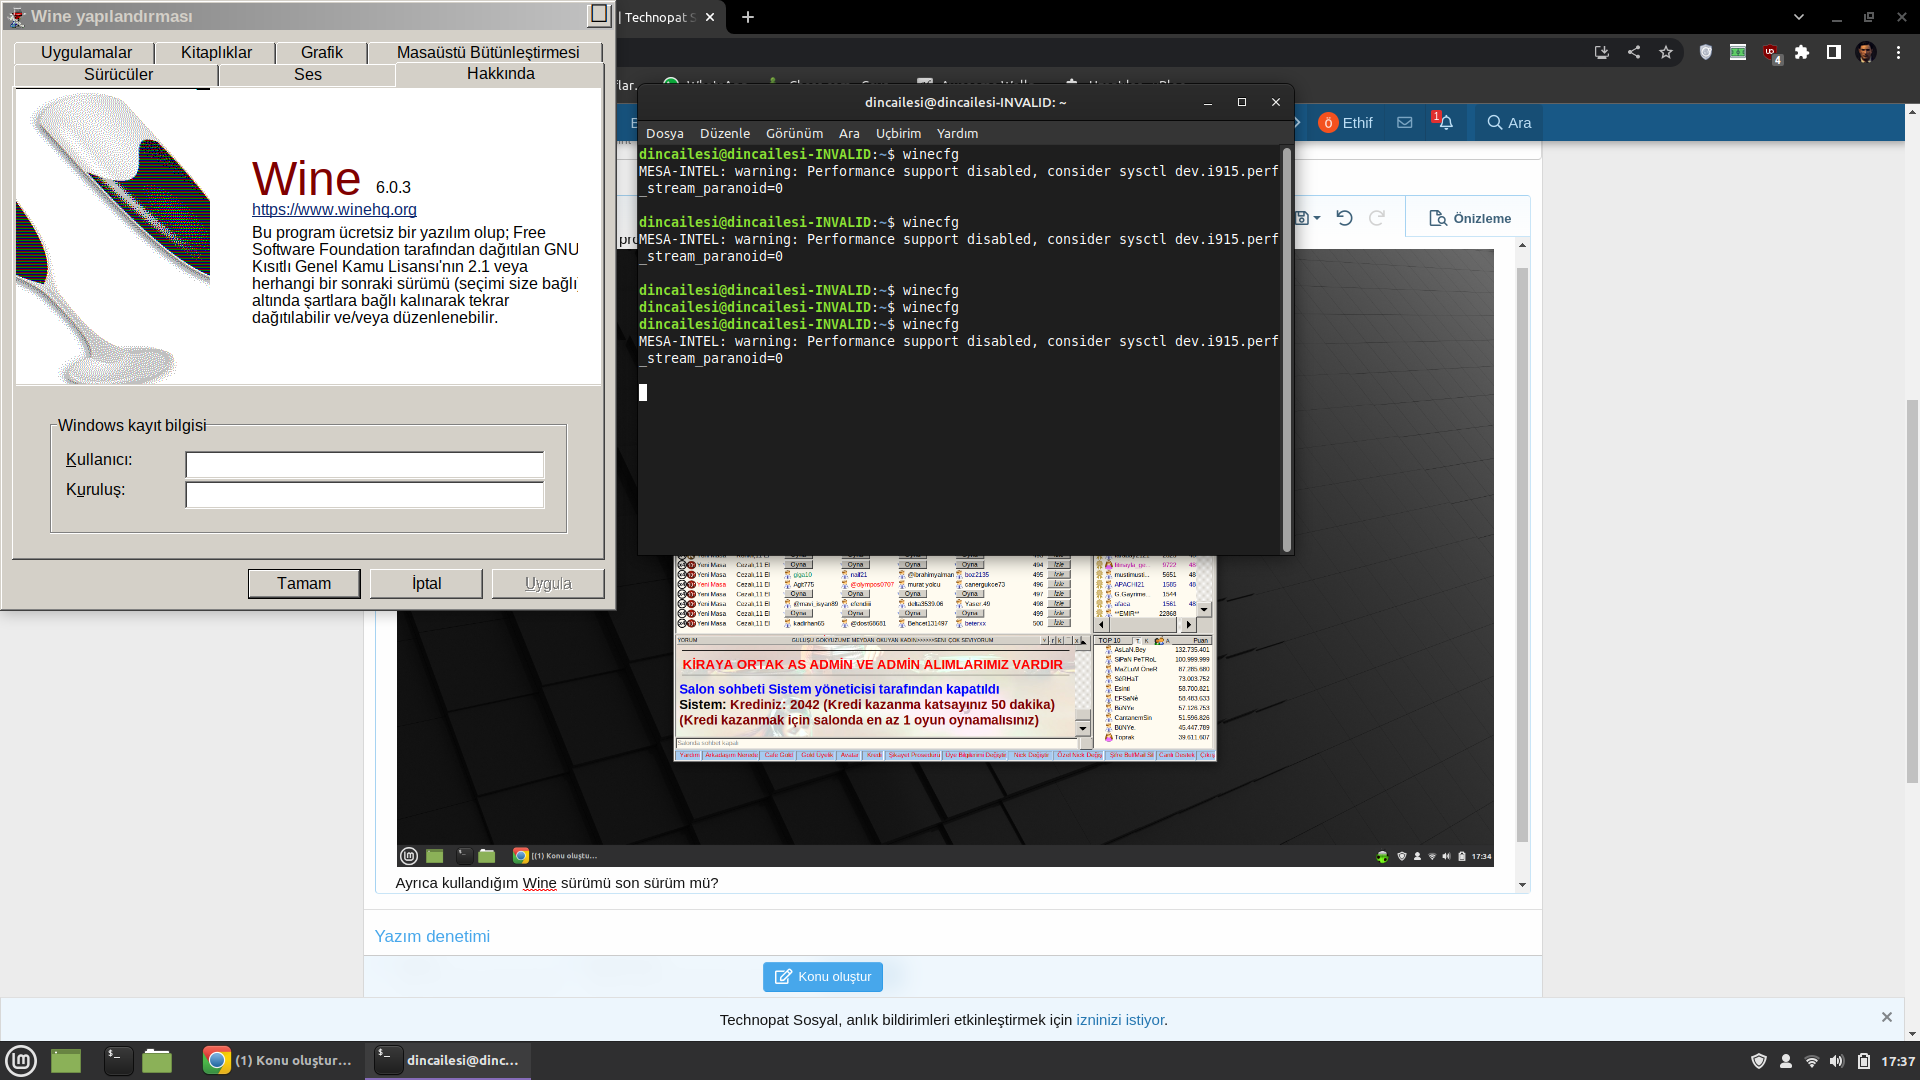The height and width of the screenshot is (1080, 1920).
Task: Click the İptal button
Action: click(426, 584)
